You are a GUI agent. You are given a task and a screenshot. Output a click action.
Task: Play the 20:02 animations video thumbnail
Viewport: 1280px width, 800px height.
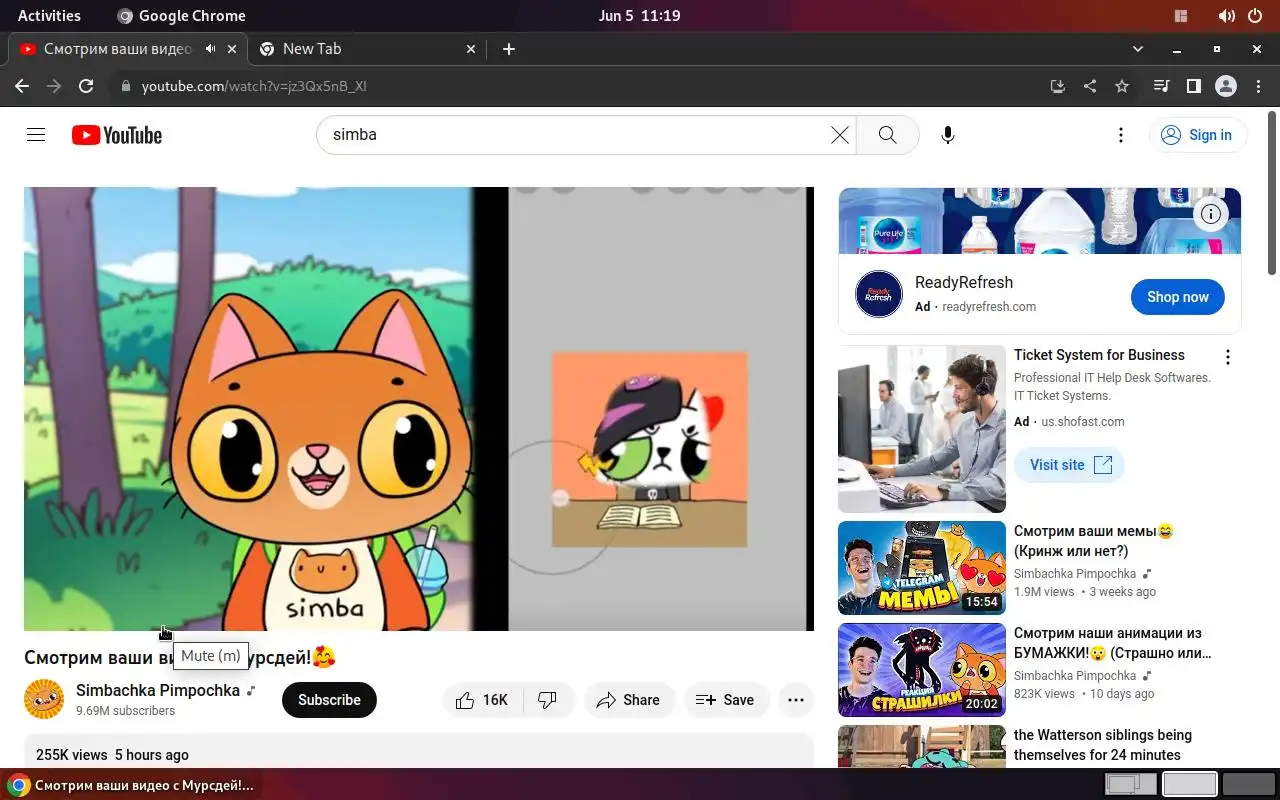click(x=922, y=670)
